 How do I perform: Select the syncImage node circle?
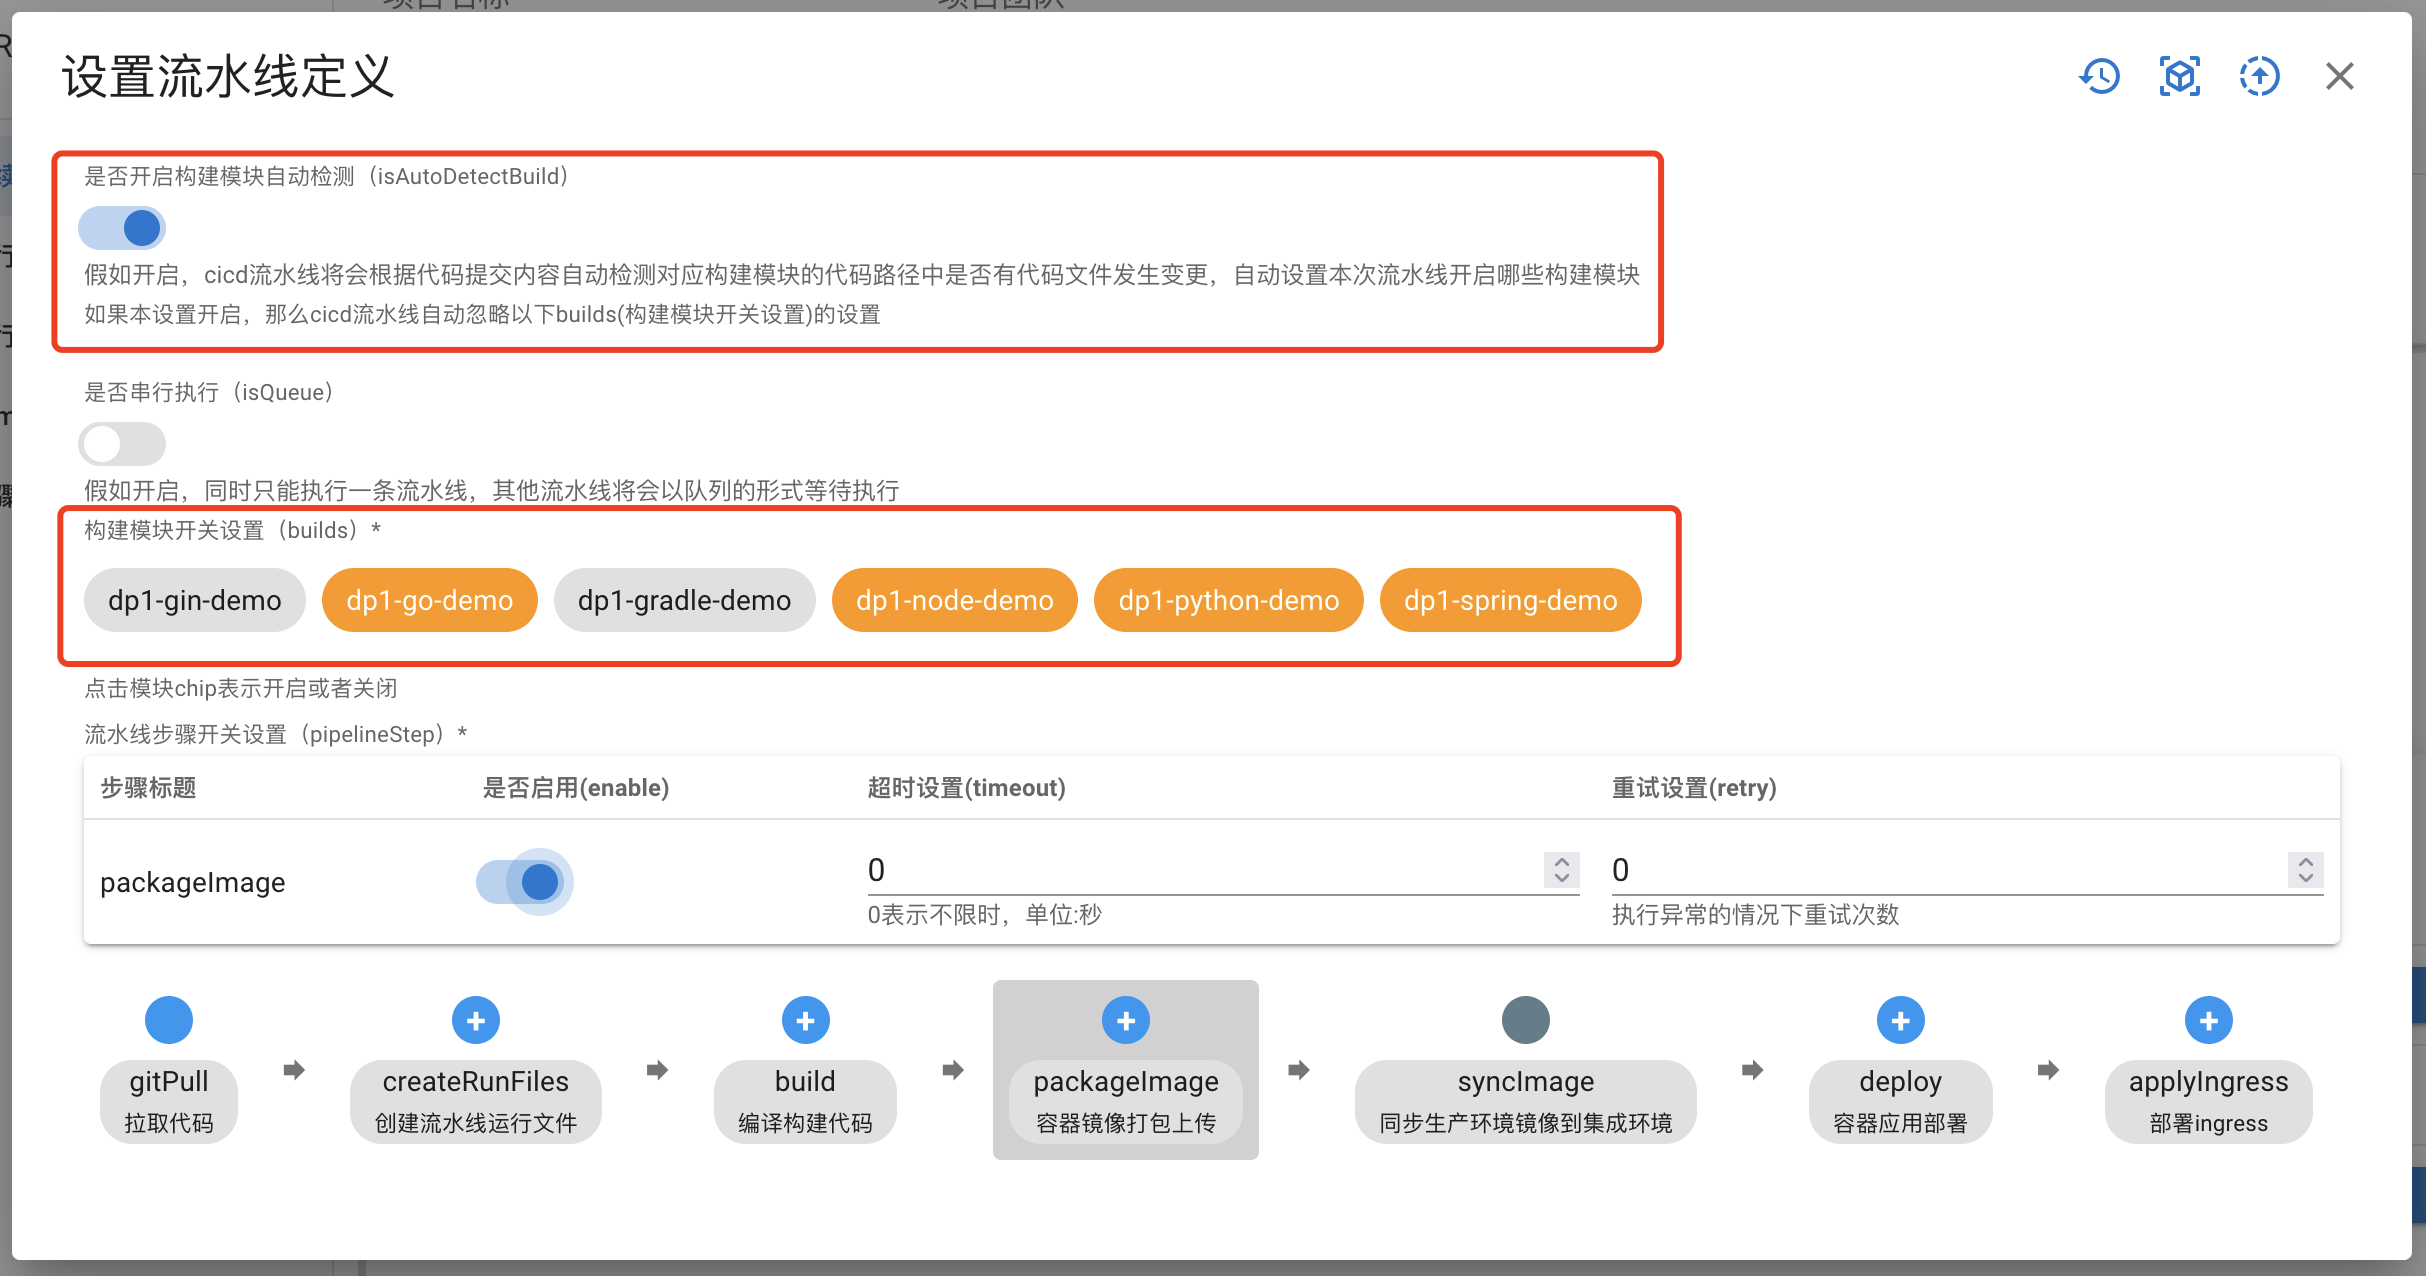point(1524,1019)
